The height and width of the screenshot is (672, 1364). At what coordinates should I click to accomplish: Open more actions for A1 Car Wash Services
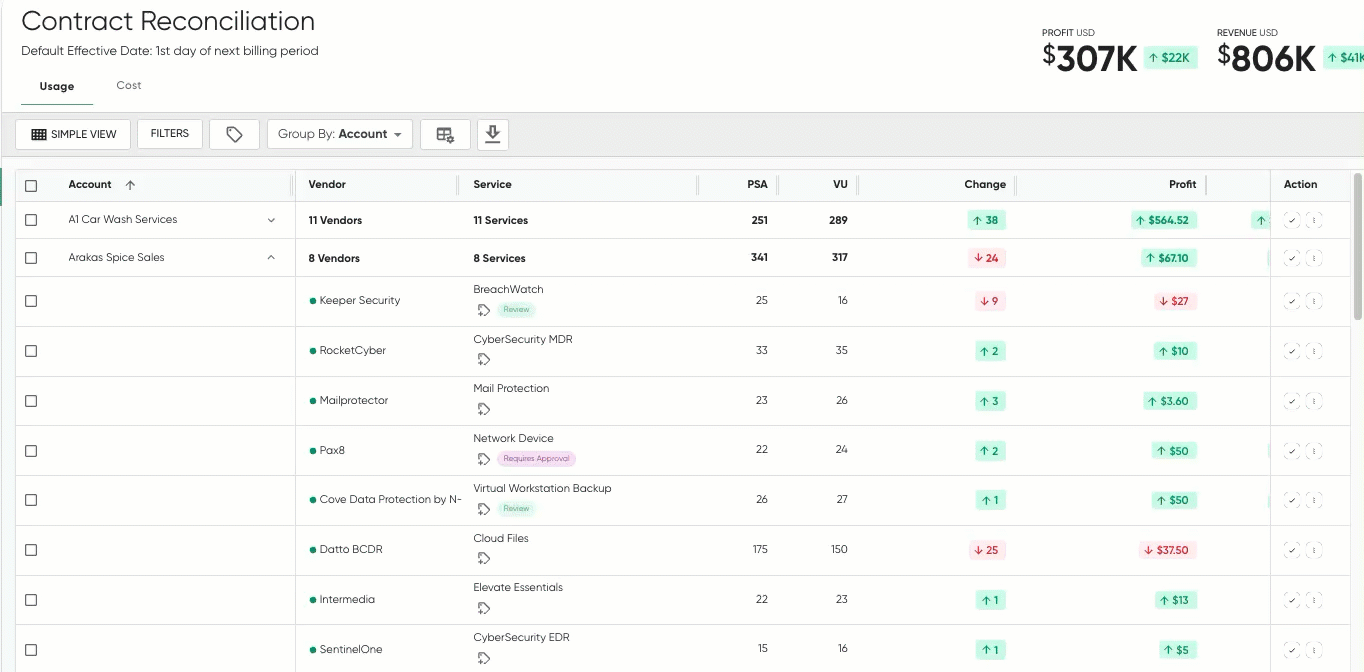coord(1314,220)
